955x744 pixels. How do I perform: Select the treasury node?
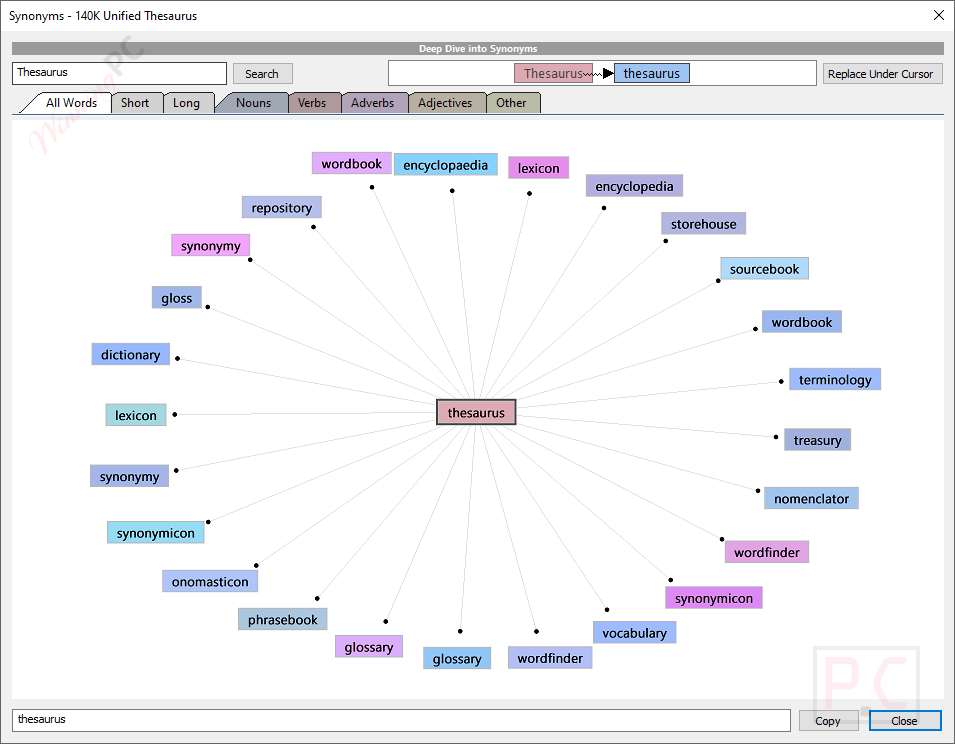[817, 440]
